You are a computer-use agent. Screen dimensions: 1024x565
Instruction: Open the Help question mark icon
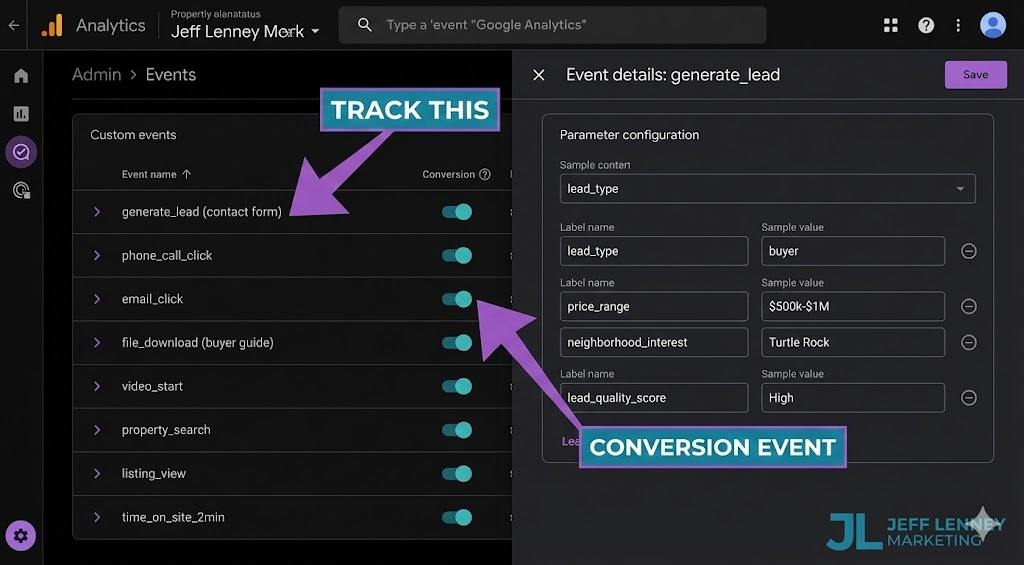tap(926, 25)
